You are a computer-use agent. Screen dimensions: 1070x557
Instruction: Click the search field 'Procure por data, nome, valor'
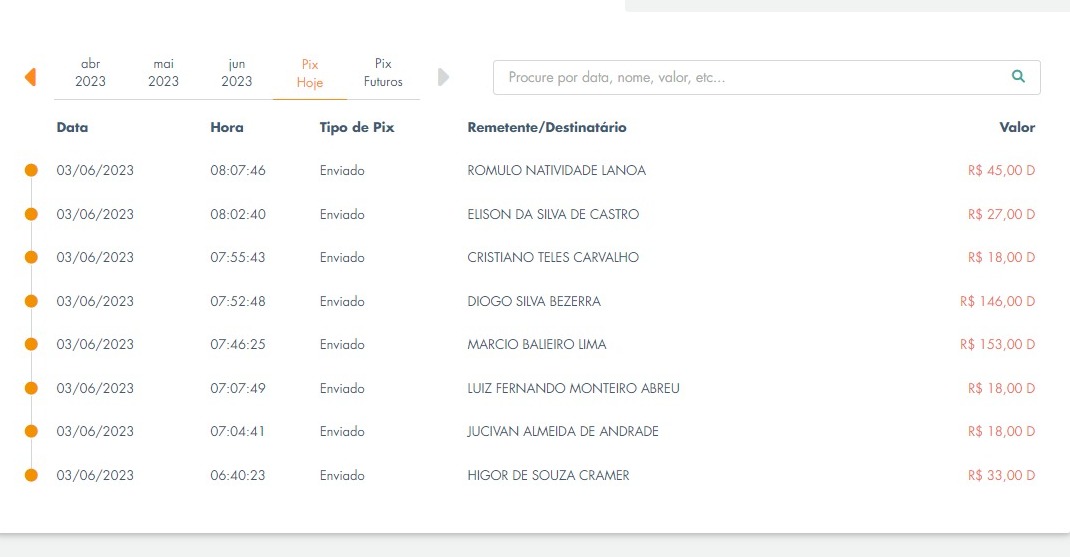(x=766, y=77)
